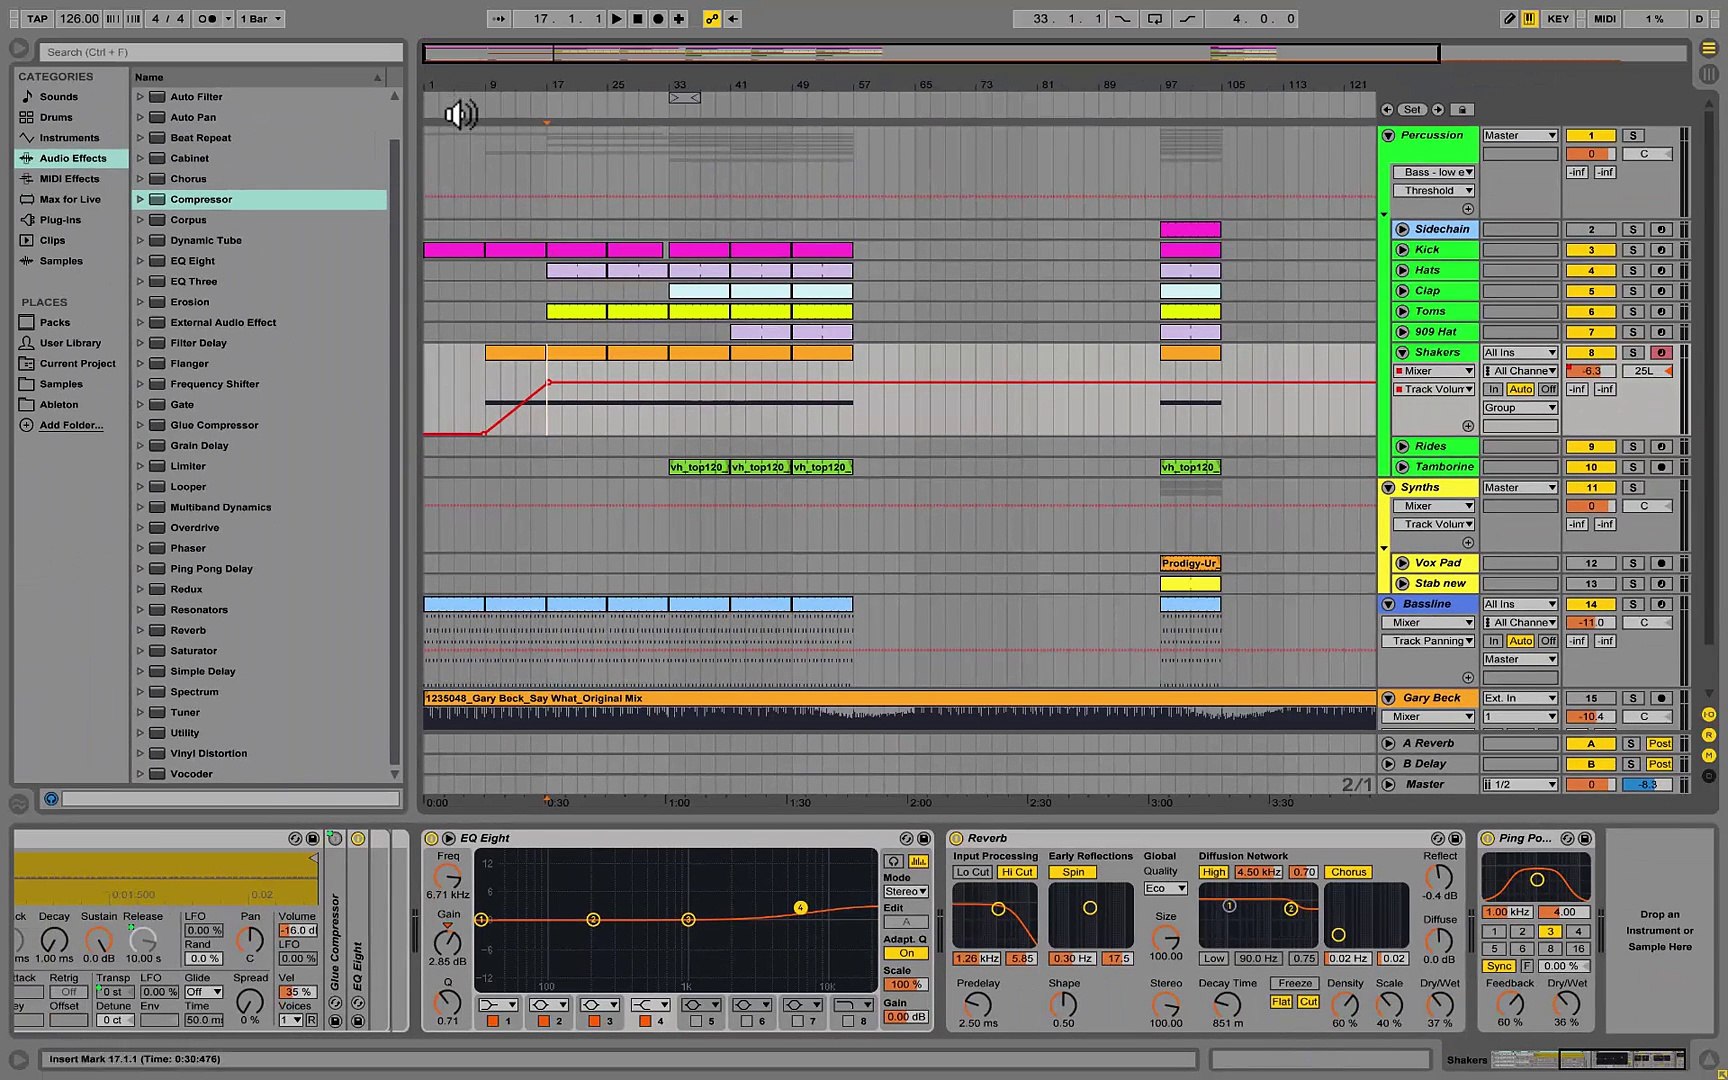
Task: Set Shakers monitoring to Auto
Action: coord(1521,389)
